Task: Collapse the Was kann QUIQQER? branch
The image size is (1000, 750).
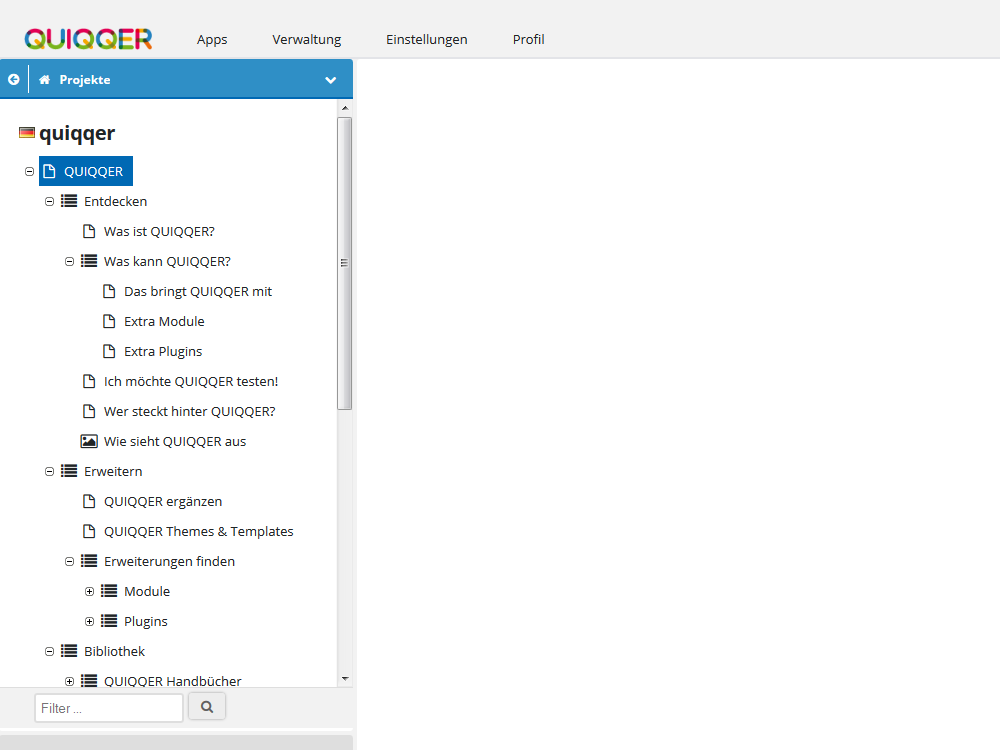Action: pos(70,261)
